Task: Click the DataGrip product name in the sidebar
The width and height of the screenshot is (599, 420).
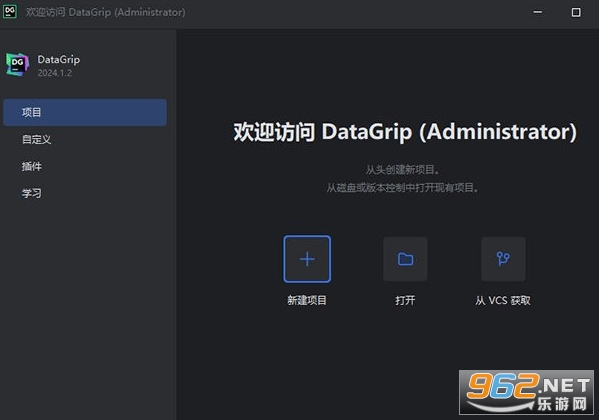Action: point(59,59)
